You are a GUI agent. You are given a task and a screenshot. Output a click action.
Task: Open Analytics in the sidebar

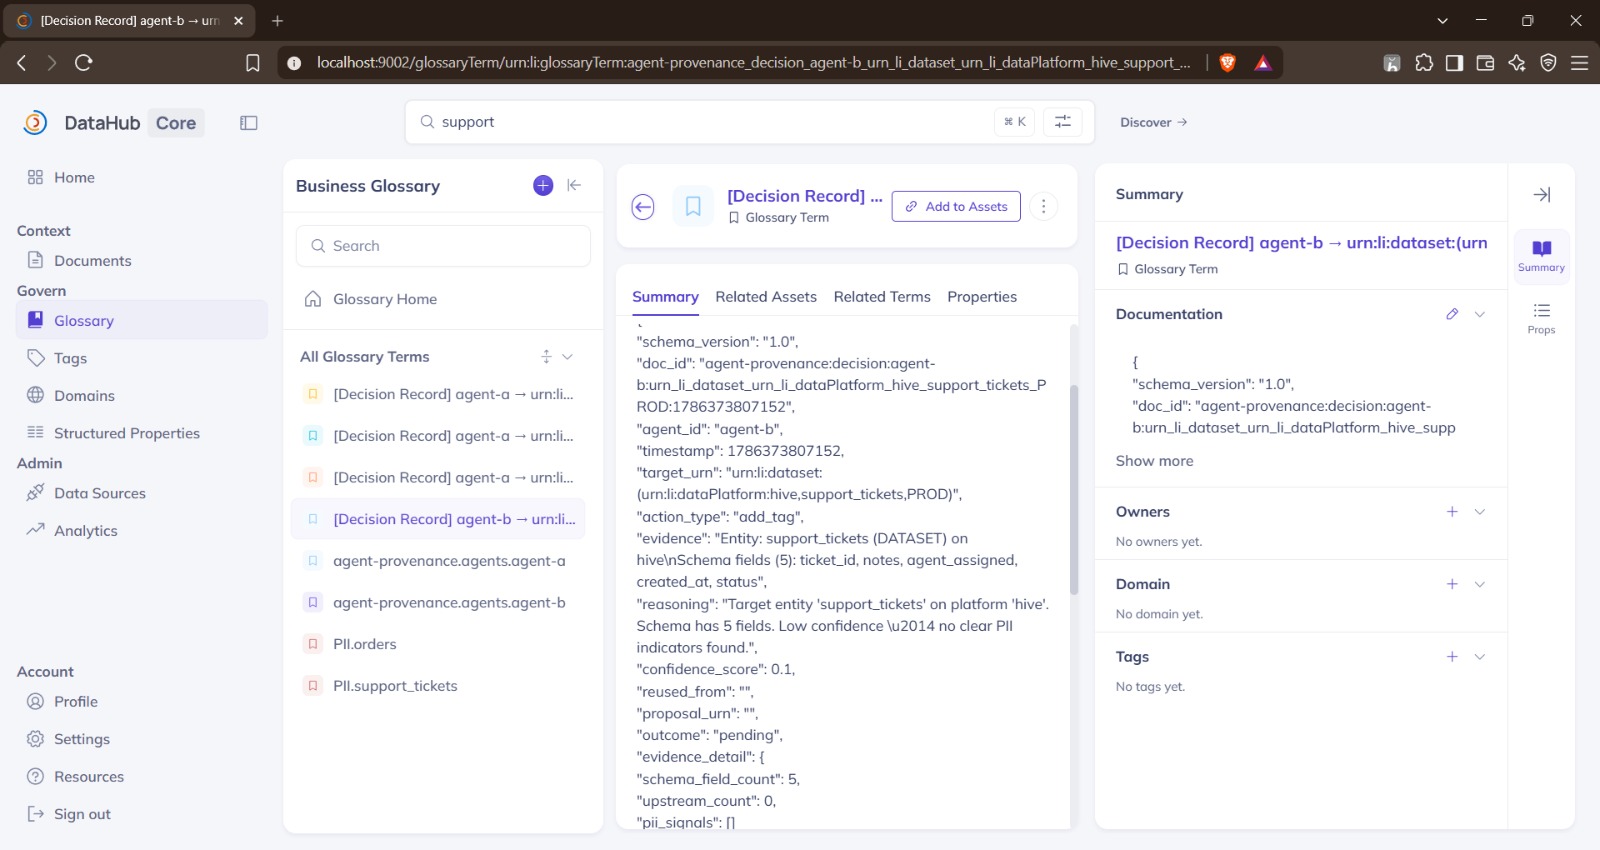pos(142,531)
